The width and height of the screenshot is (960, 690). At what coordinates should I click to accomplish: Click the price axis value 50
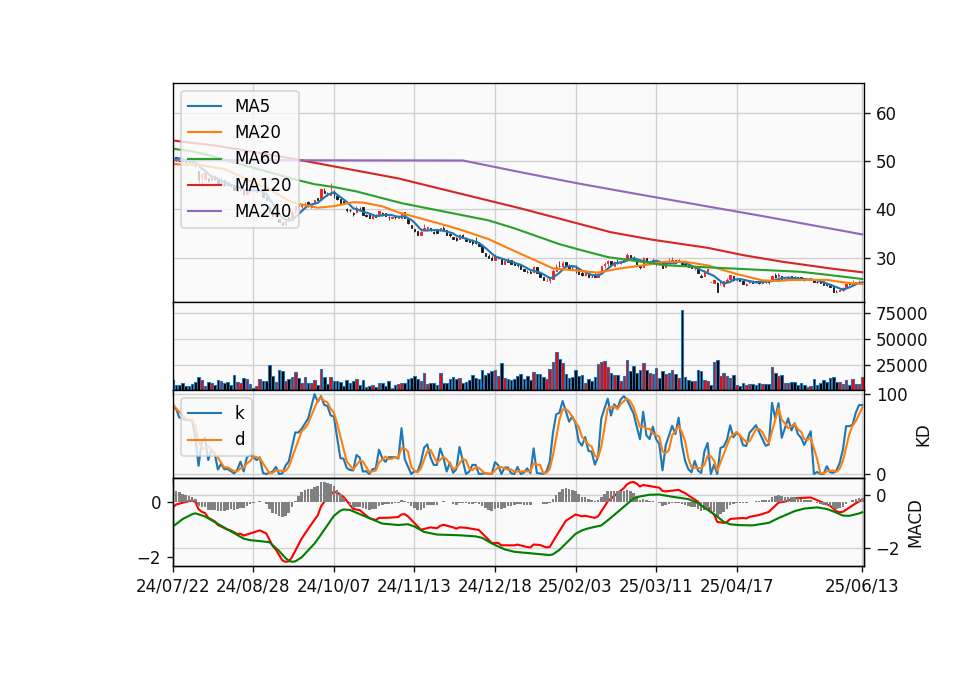pos(886,162)
